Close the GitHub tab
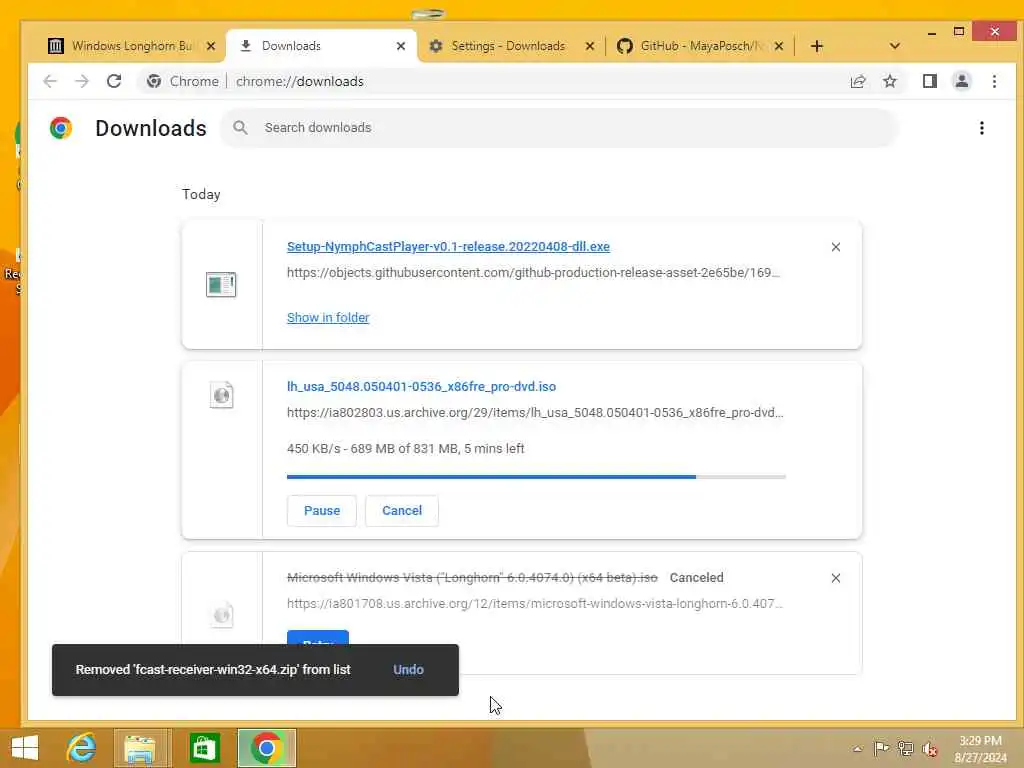 coord(778,46)
